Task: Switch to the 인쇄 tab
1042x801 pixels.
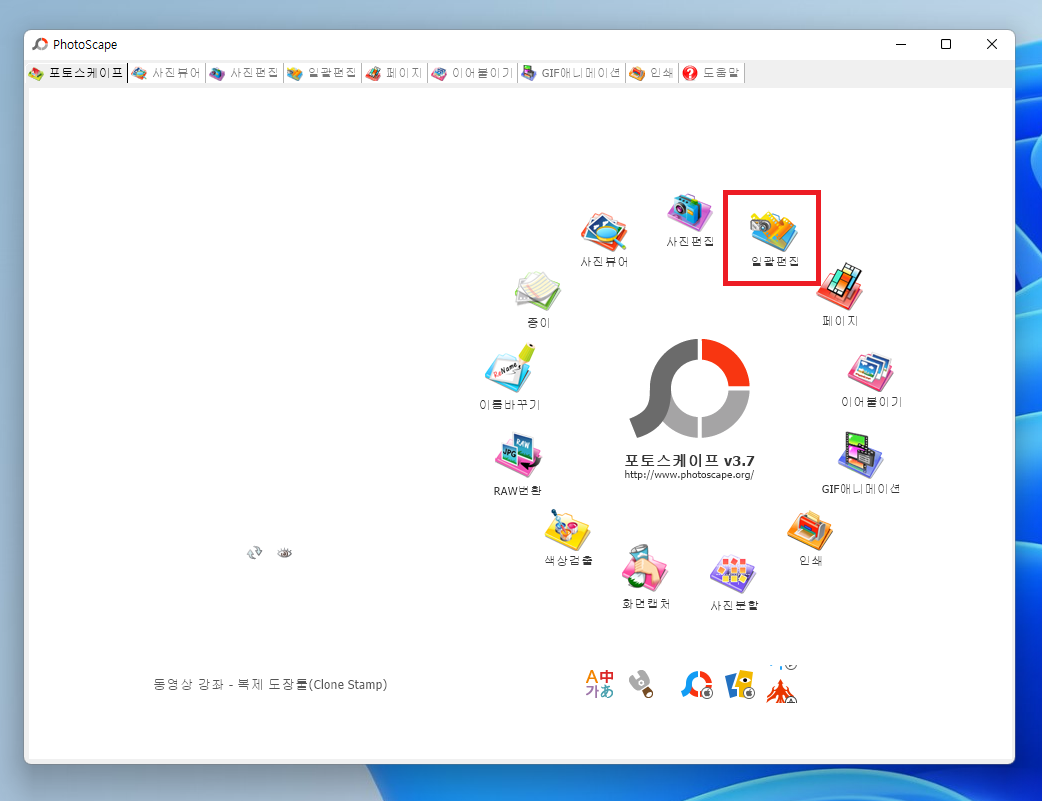Action: point(651,72)
